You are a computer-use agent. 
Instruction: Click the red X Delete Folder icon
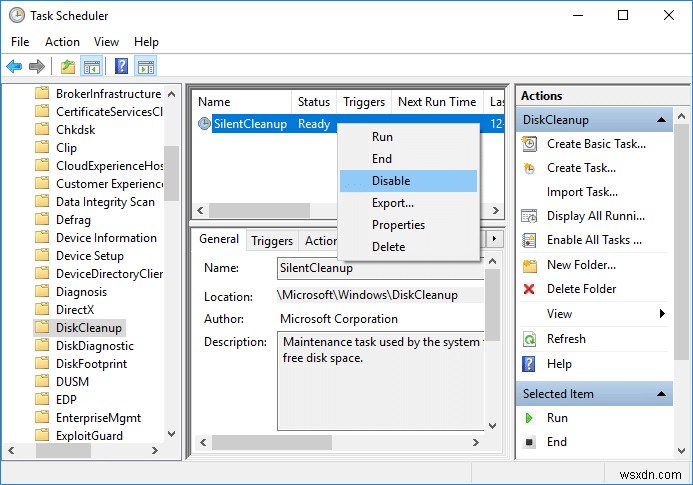click(529, 289)
